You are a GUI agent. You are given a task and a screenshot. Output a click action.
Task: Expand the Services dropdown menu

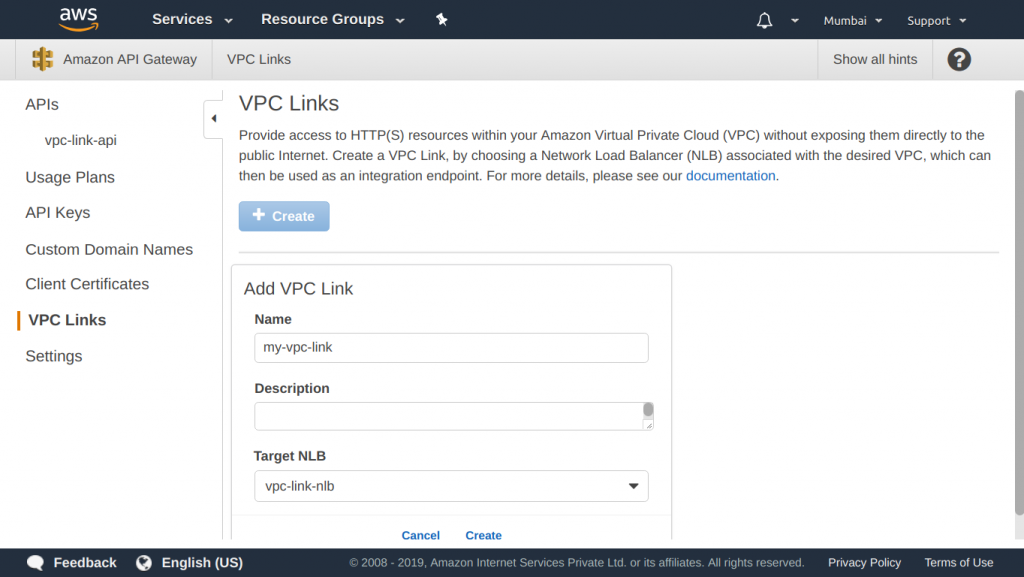click(192, 20)
